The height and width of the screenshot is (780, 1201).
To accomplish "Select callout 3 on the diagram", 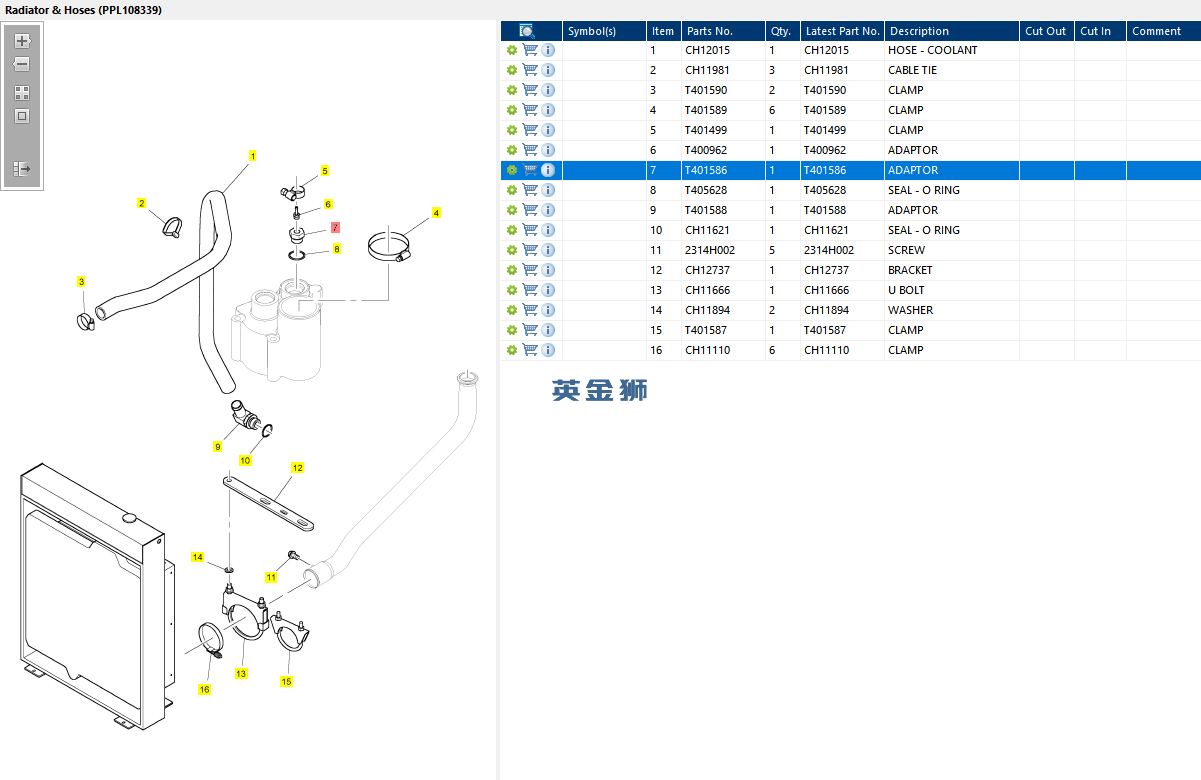I will [x=82, y=282].
